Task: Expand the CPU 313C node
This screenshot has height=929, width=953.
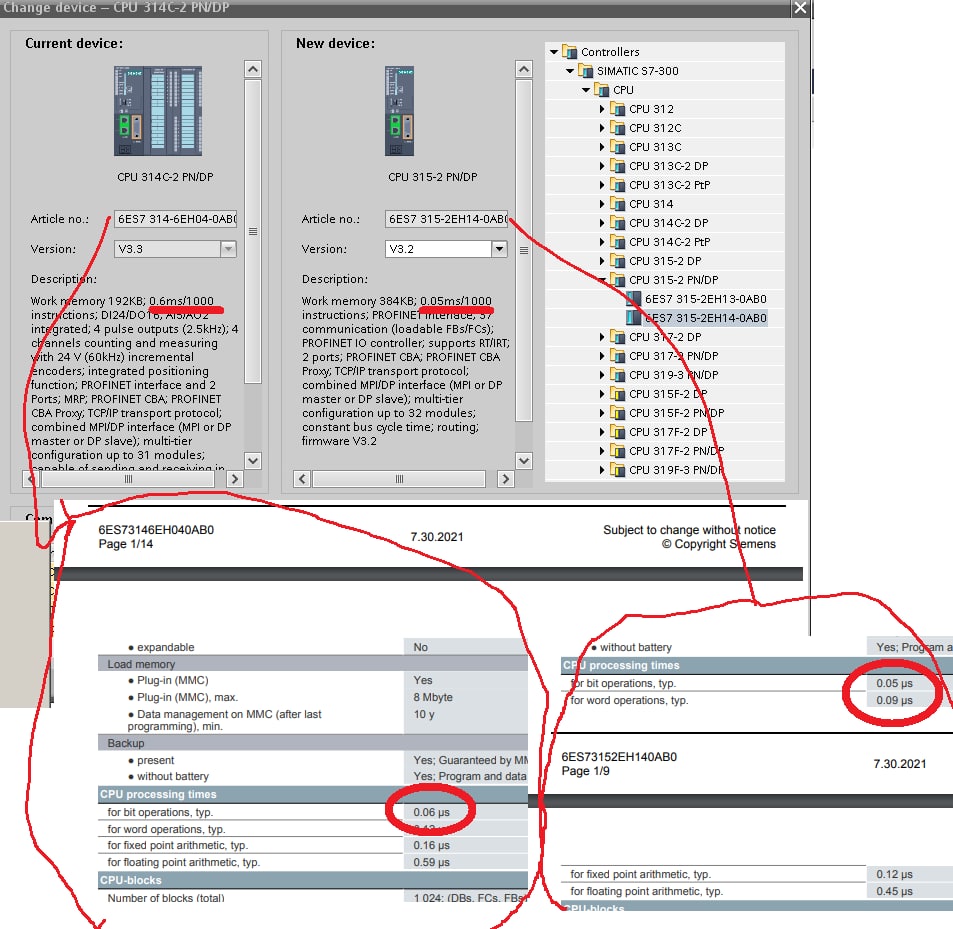Action: click(x=602, y=146)
